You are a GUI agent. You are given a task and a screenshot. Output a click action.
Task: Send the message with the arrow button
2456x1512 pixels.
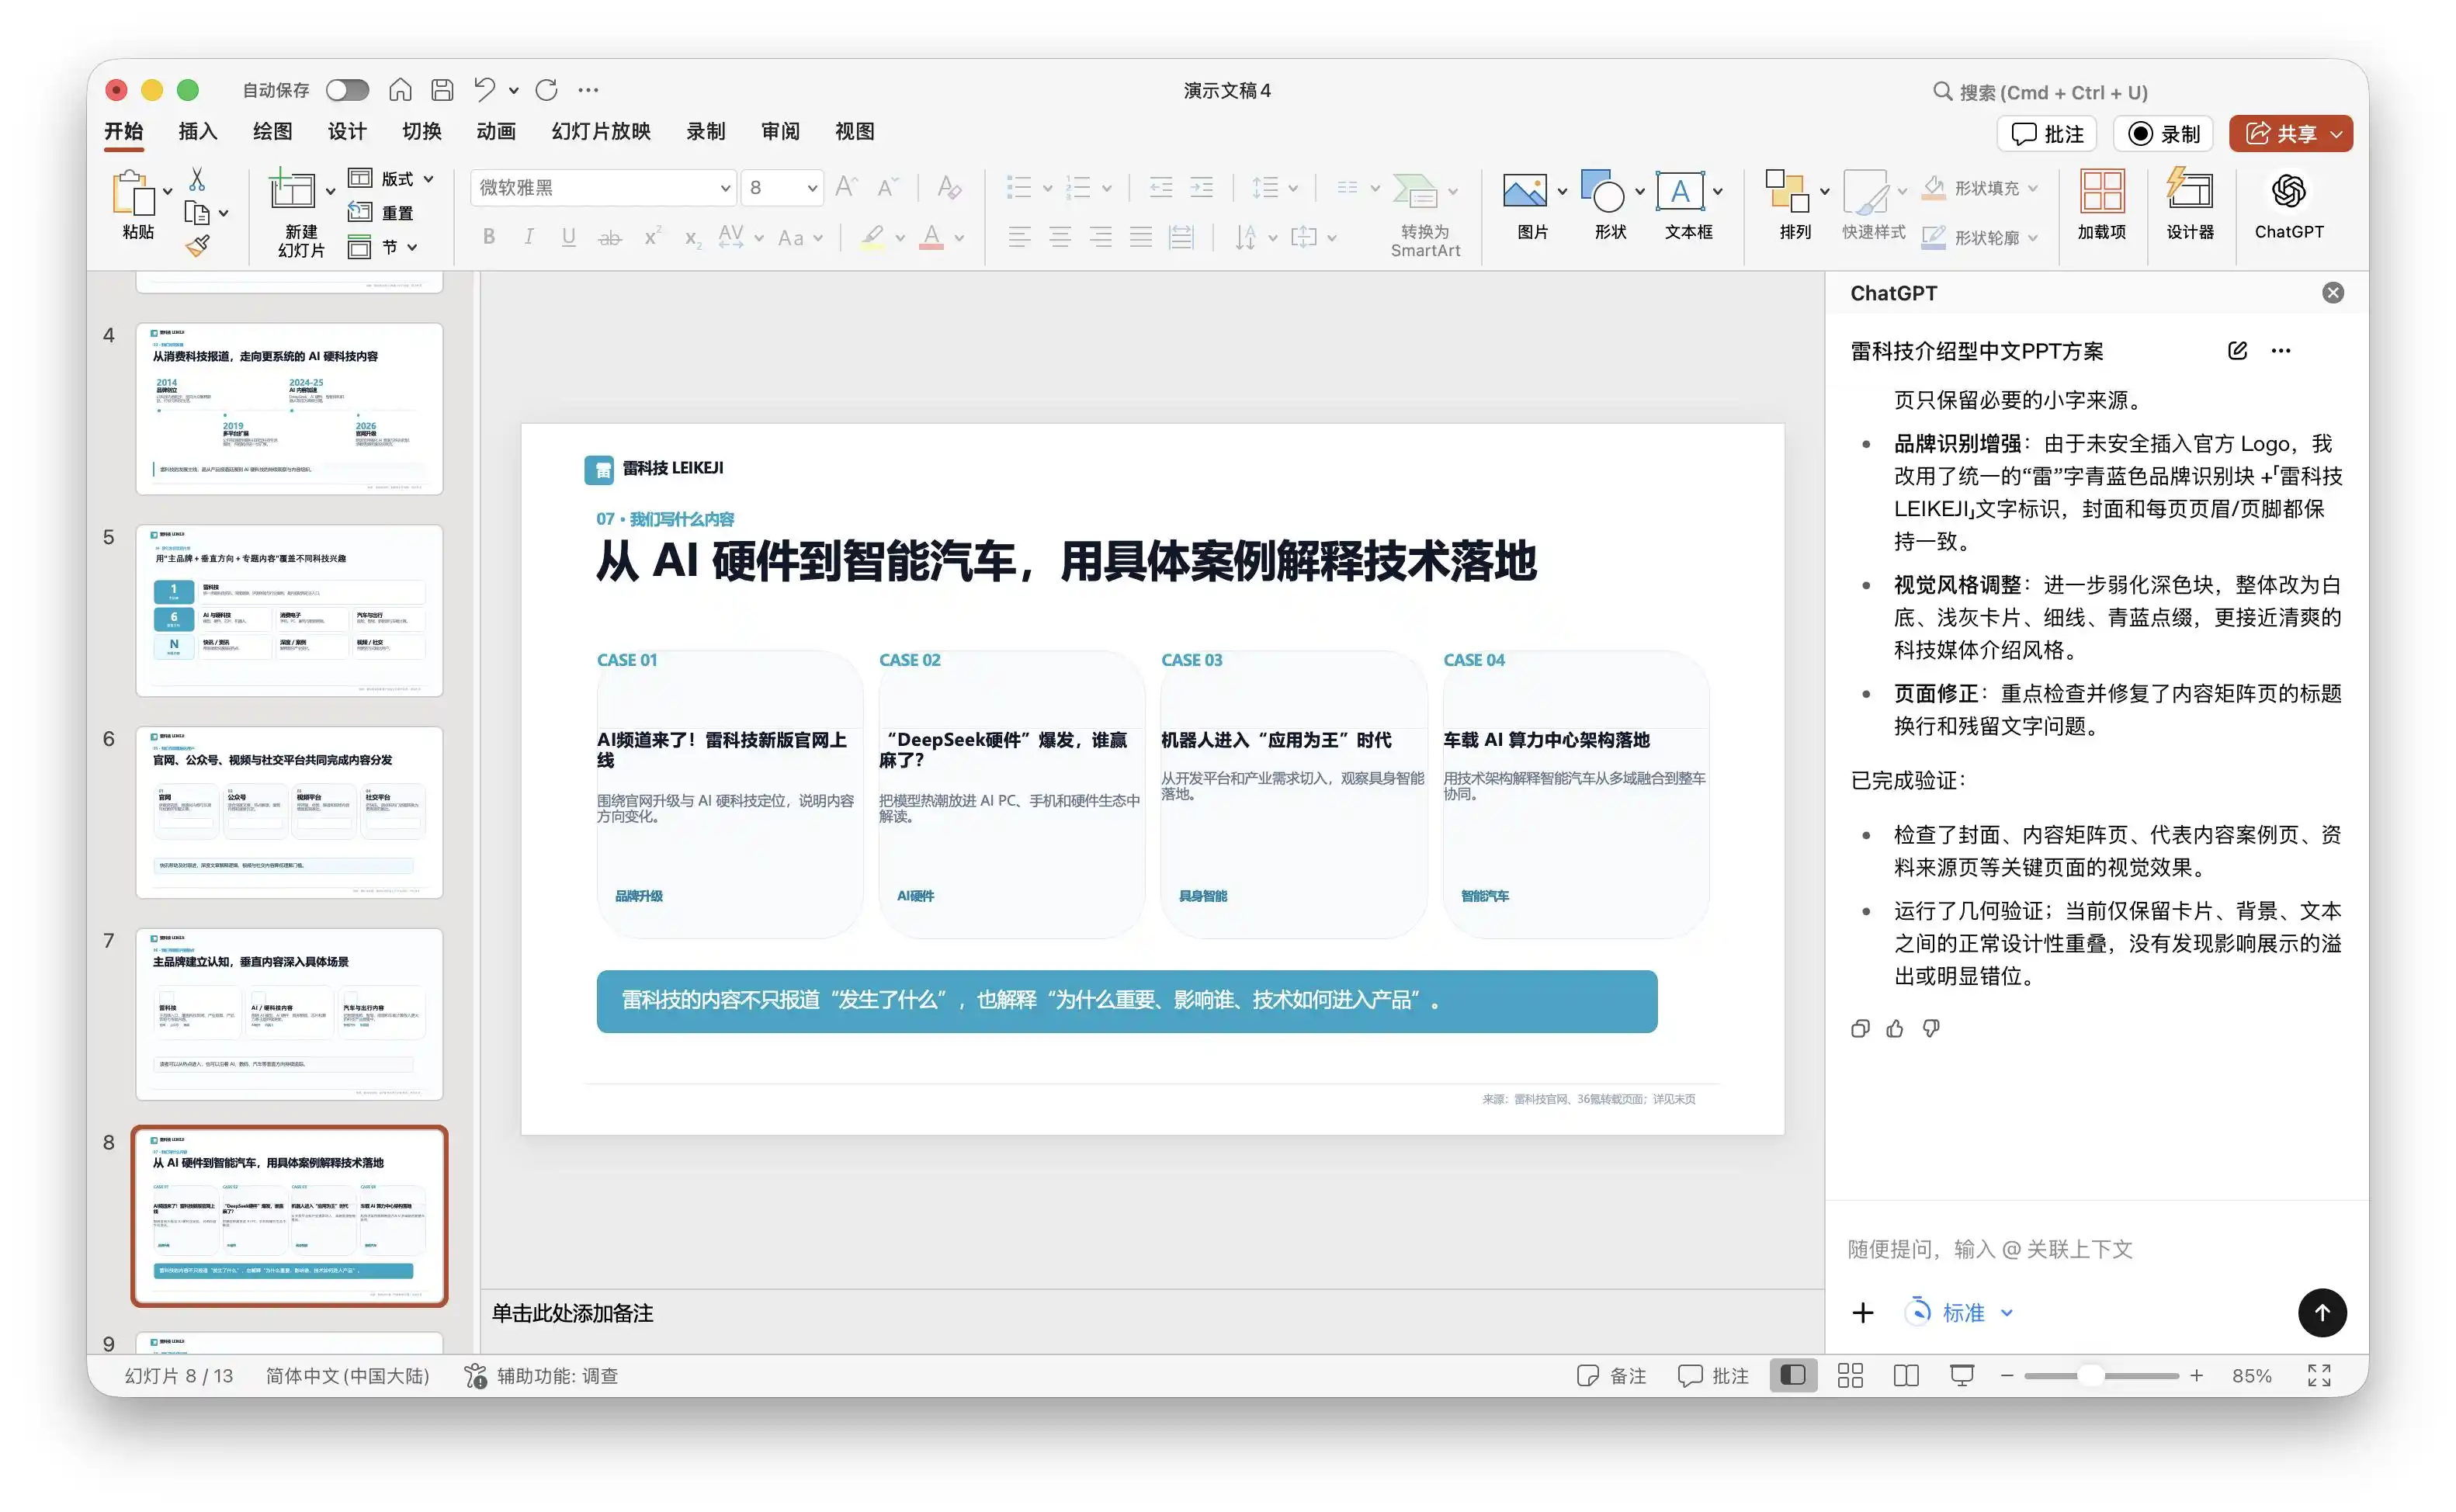[2322, 1312]
